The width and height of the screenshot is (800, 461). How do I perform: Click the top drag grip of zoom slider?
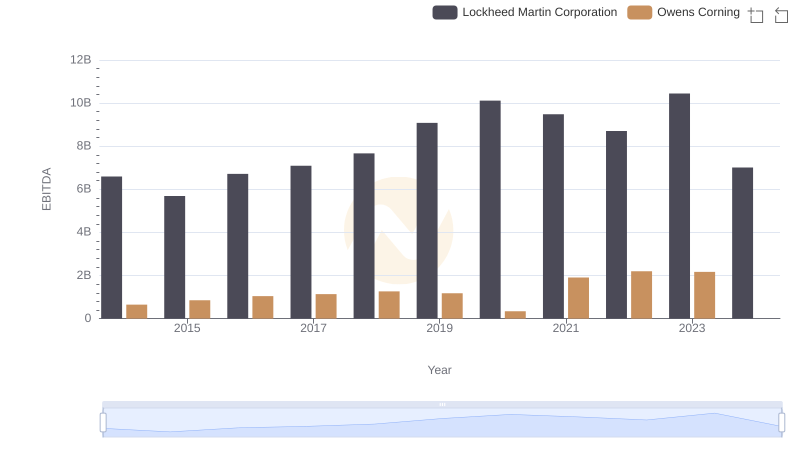(442, 404)
